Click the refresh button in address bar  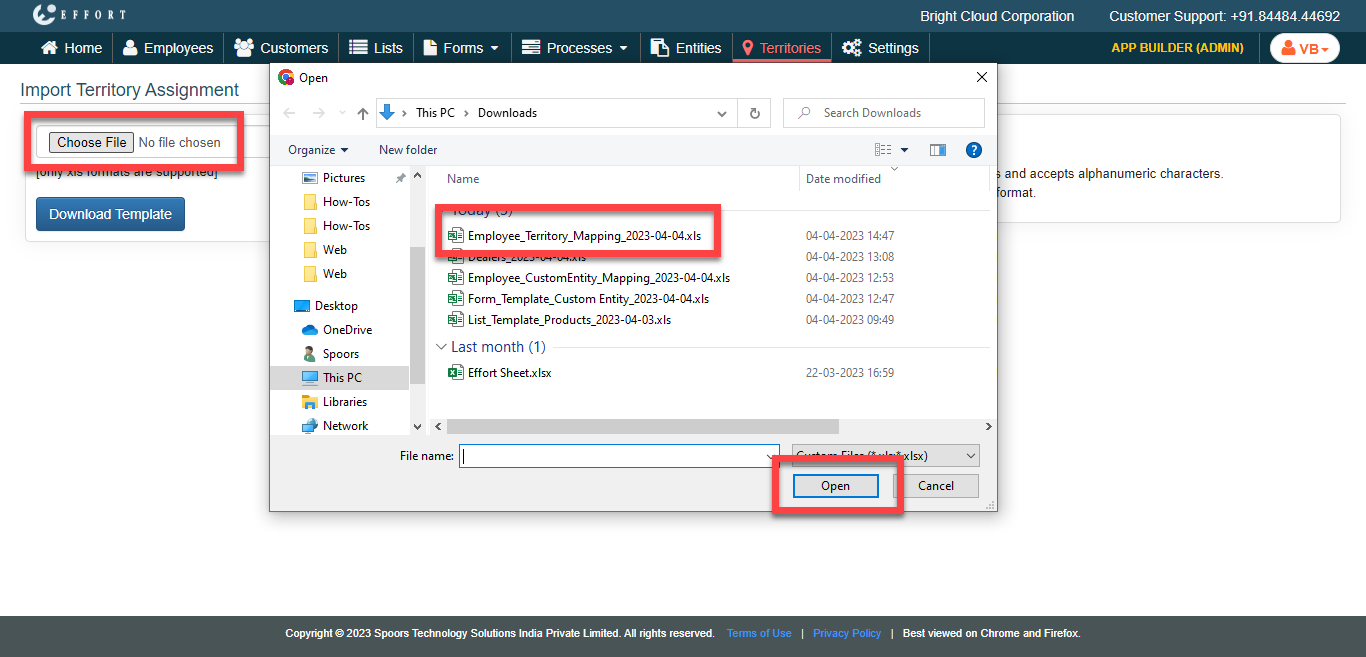coord(754,113)
